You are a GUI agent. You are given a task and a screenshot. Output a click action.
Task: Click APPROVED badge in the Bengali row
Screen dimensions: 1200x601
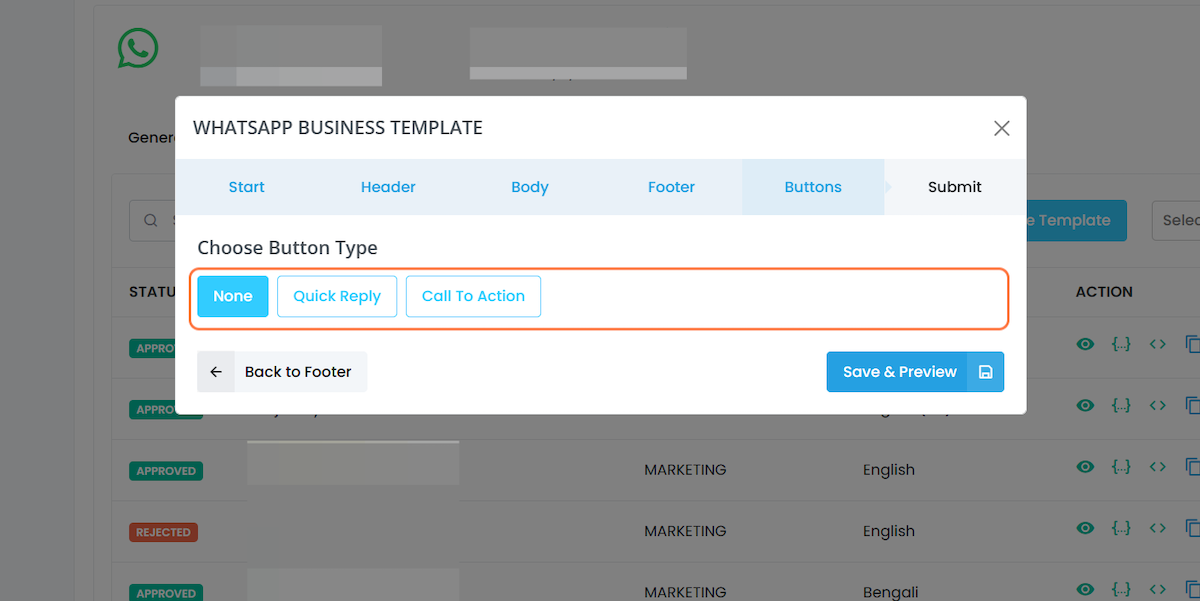click(166, 593)
